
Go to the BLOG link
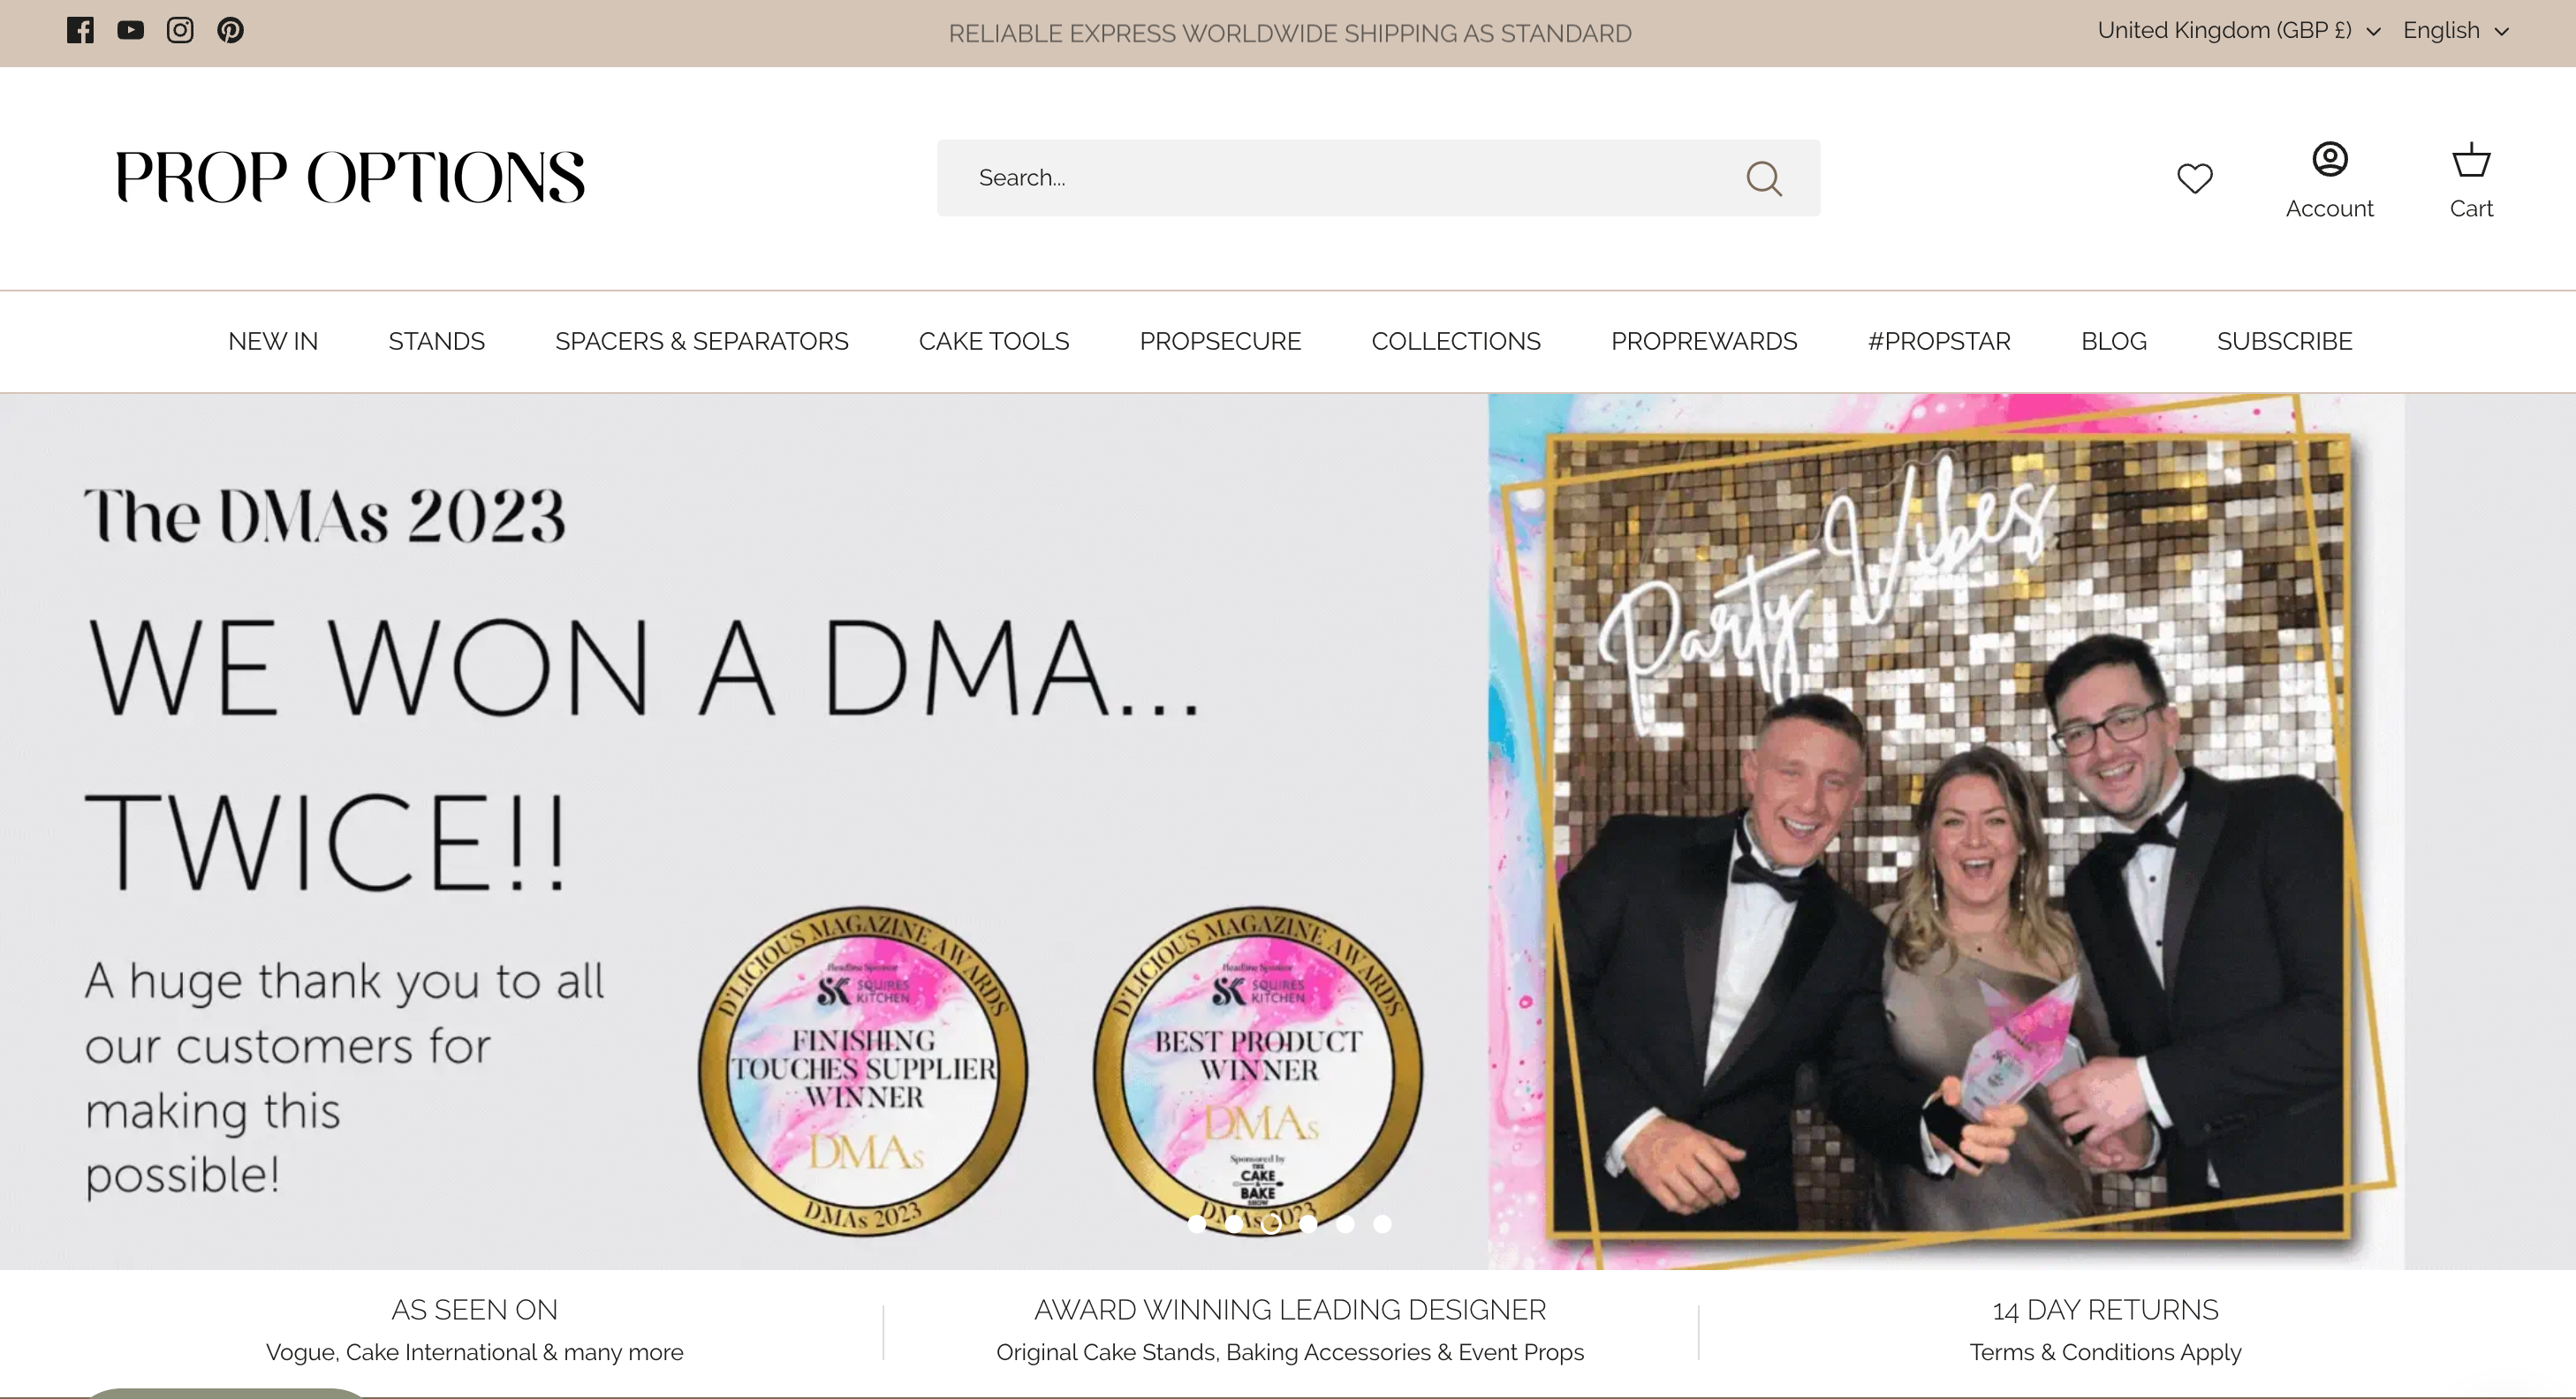[2113, 341]
